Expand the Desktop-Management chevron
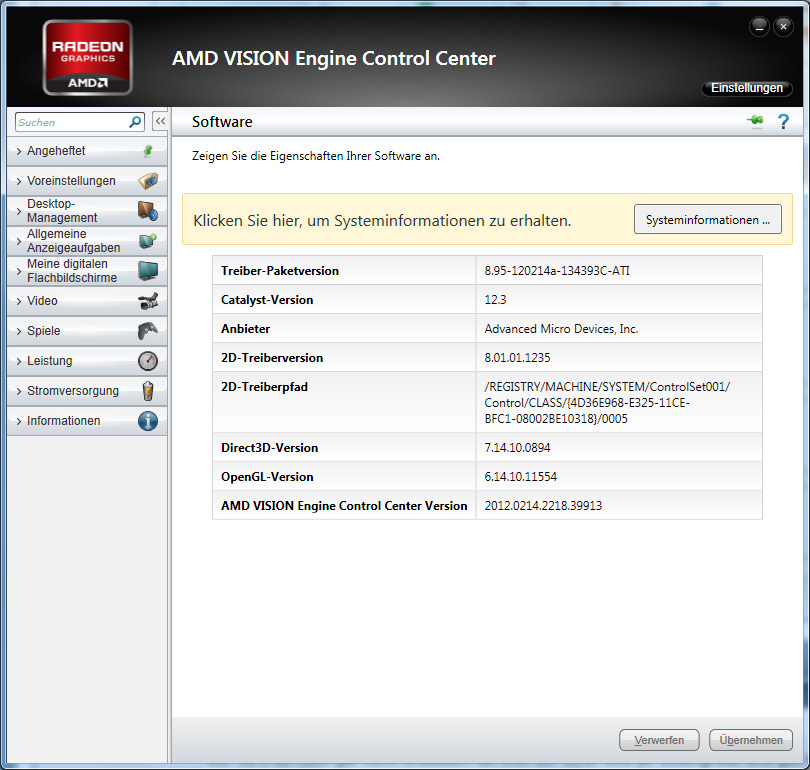The image size is (810, 770). [19, 211]
